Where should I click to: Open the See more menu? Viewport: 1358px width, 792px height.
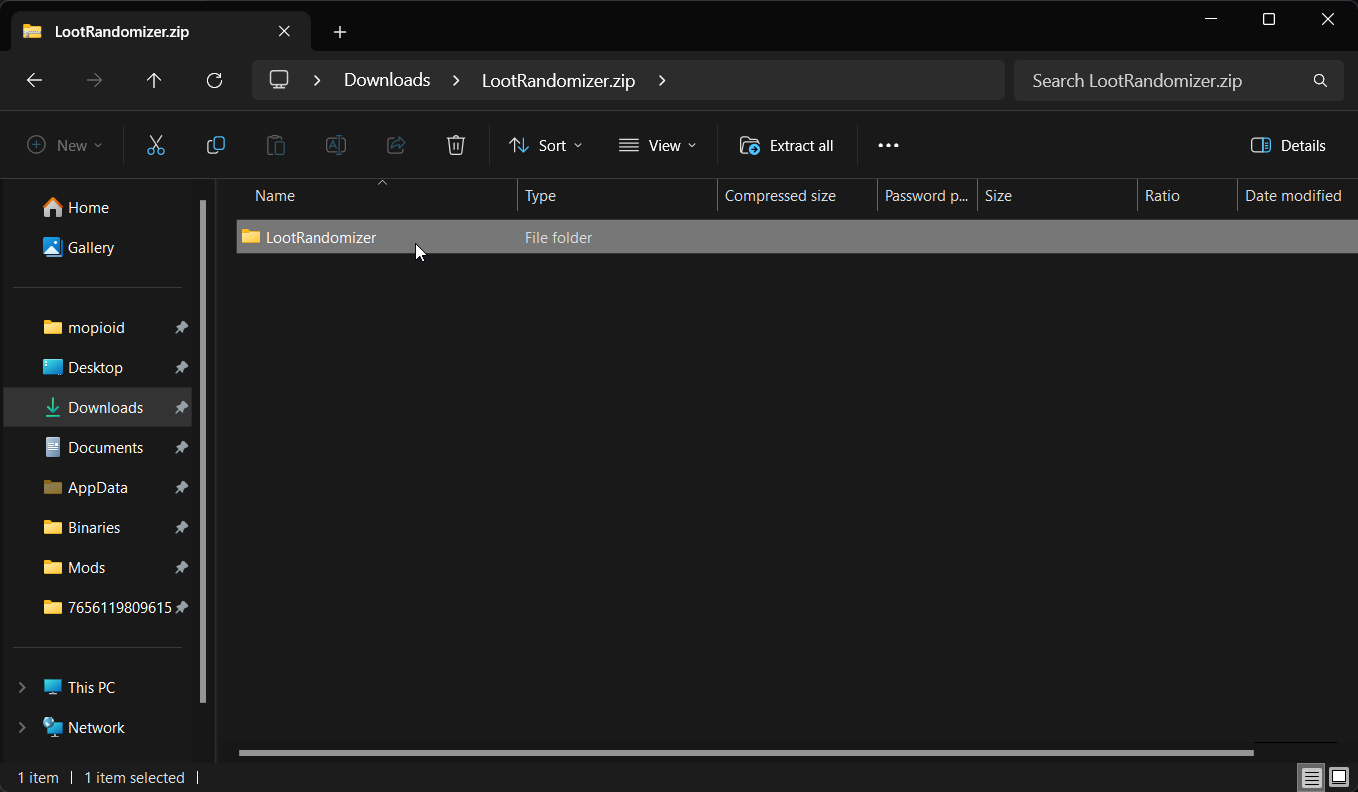pyautogui.click(x=888, y=145)
